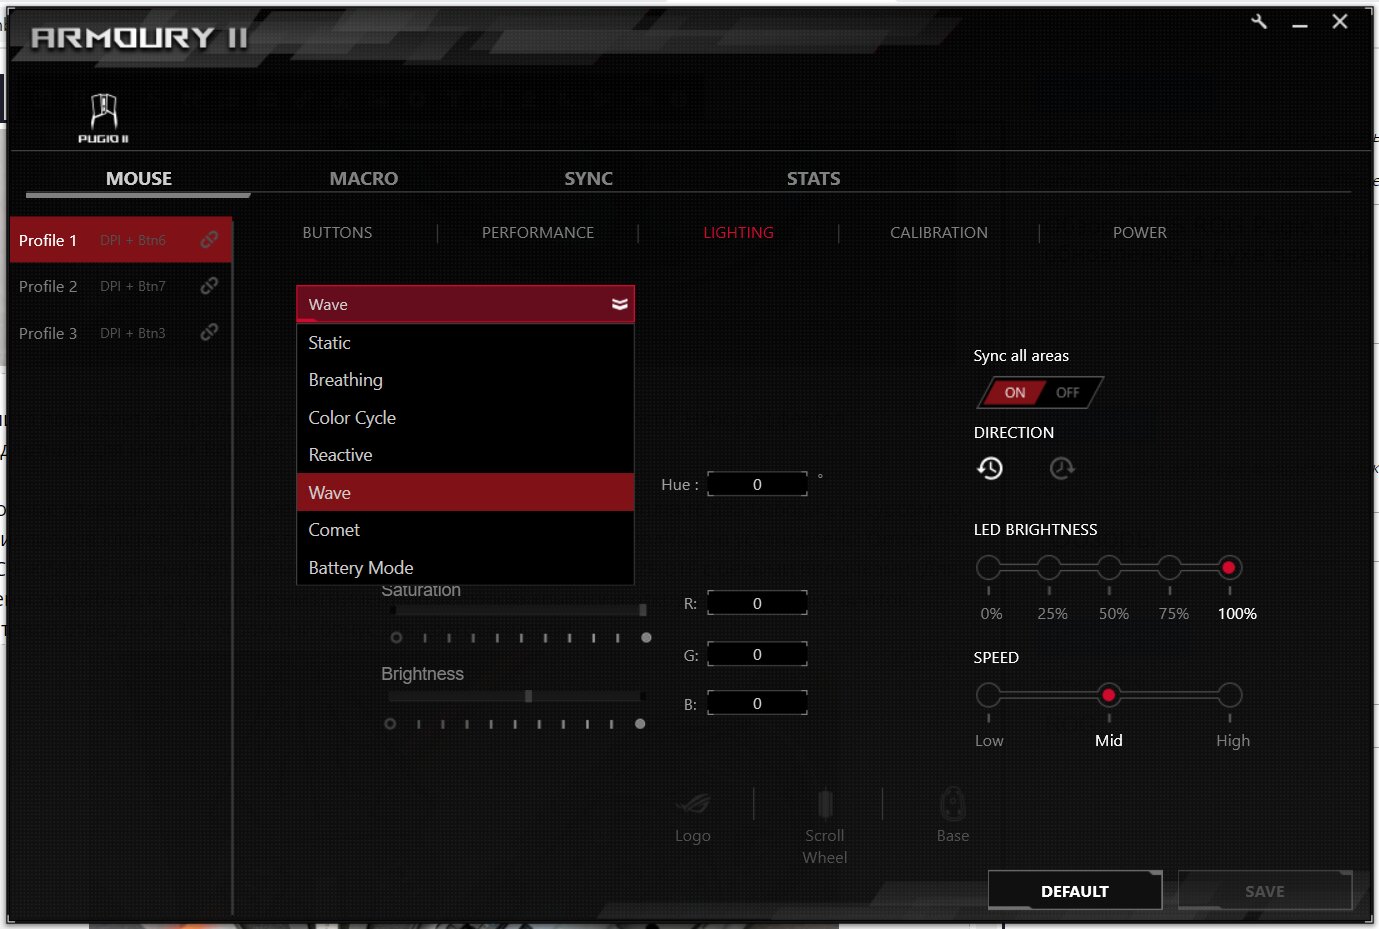Choose Color Cycle lighting effect
The height and width of the screenshot is (929, 1379).
pyautogui.click(x=465, y=418)
